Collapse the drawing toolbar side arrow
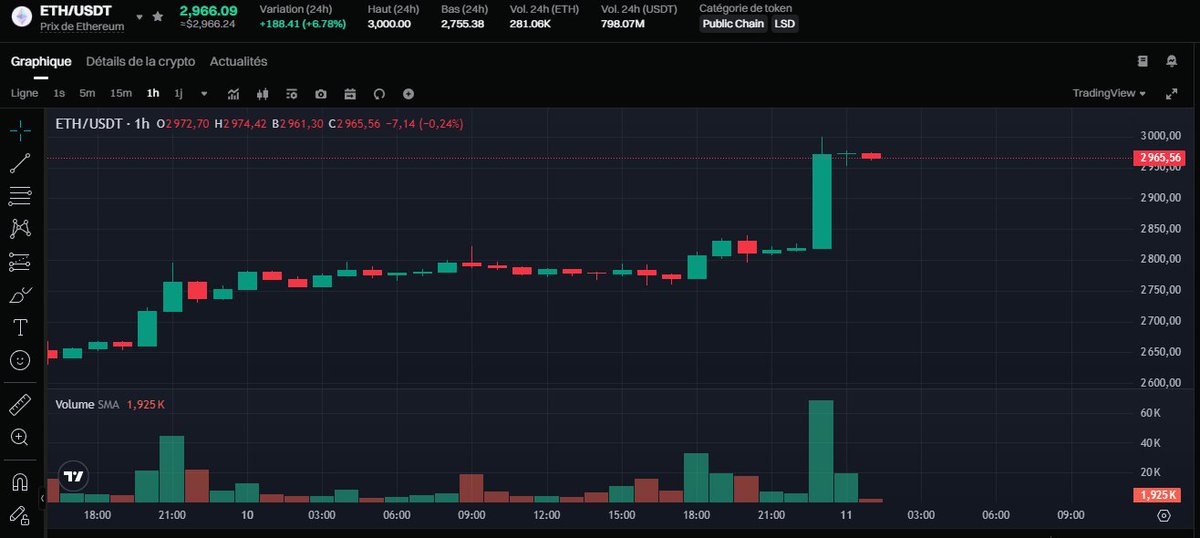1200x538 pixels. pyautogui.click(x=42, y=497)
